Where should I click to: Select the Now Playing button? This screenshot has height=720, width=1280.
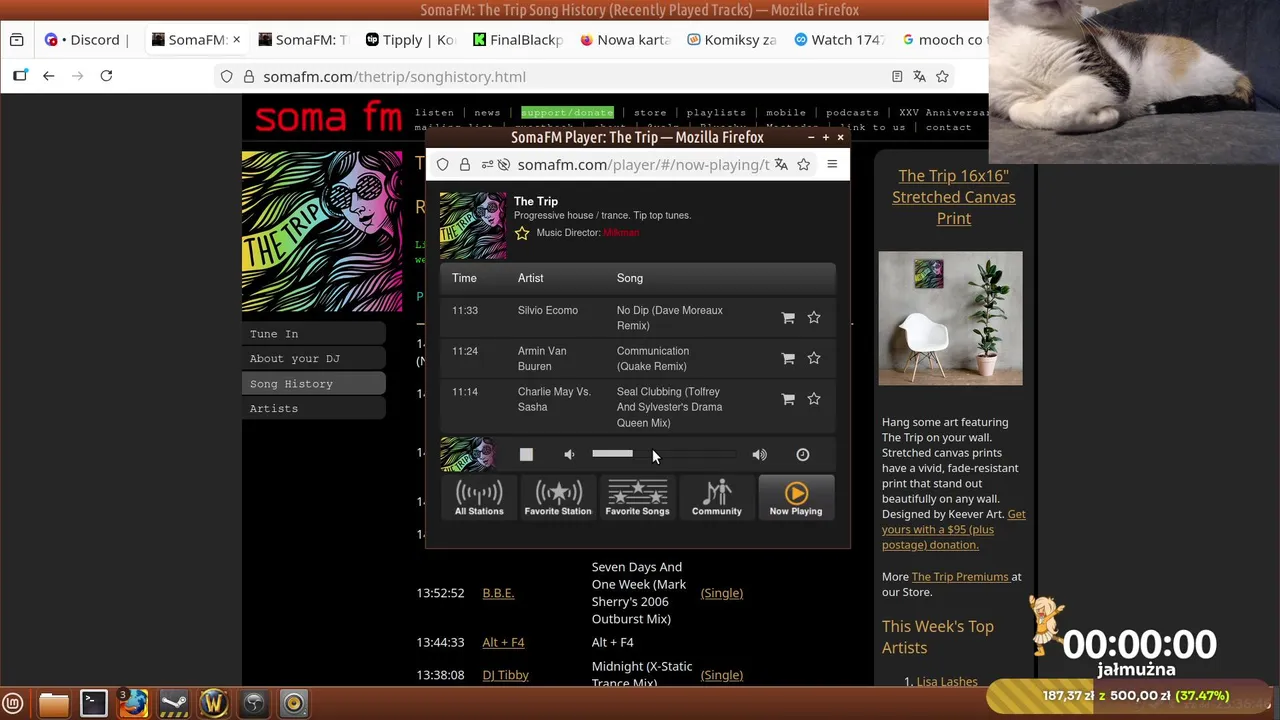[796, 497]
